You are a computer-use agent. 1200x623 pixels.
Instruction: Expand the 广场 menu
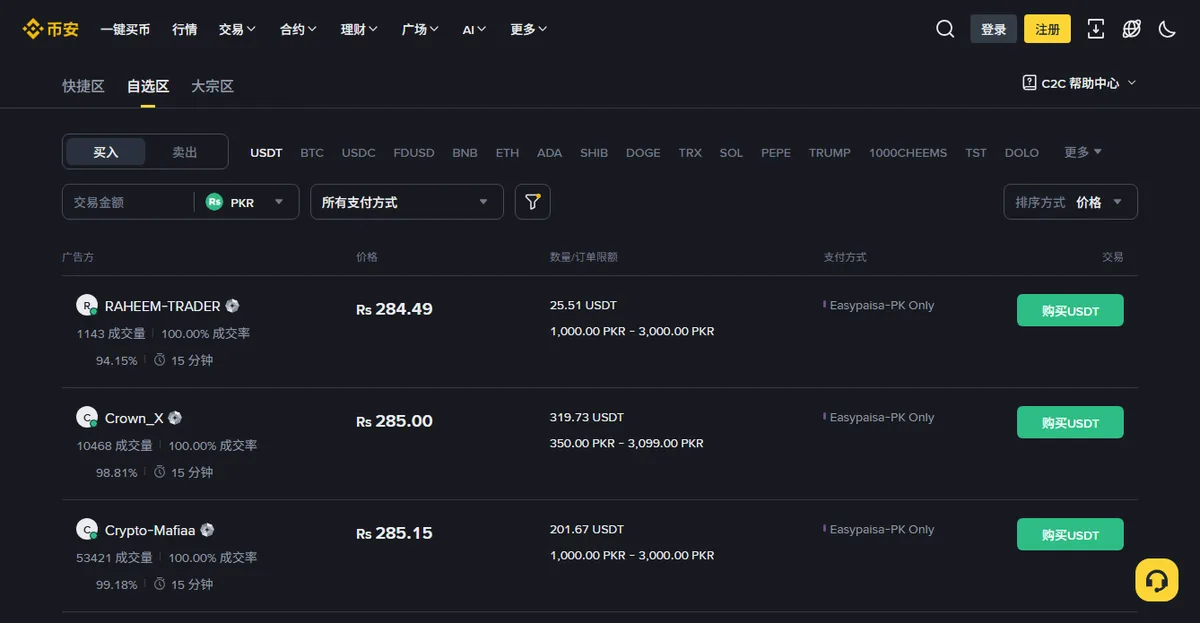click(420, 30)
